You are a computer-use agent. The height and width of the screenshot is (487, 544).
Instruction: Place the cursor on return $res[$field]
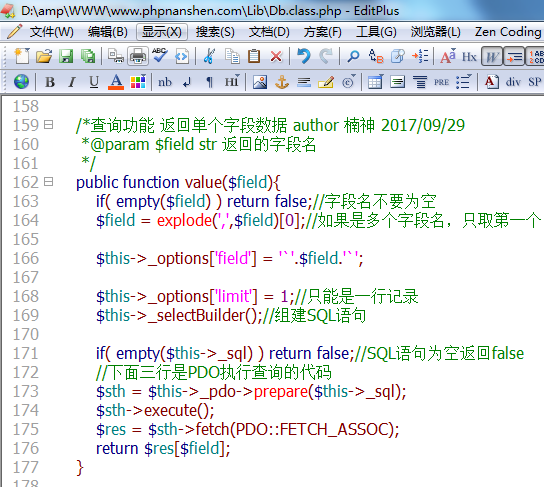pyautogui.click(x=163, y=448)
